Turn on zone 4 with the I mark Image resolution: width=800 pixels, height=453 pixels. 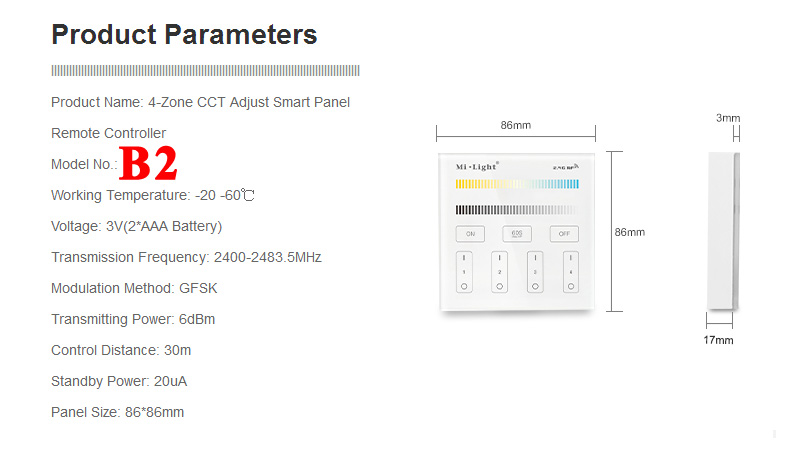click(x=571, y=258)
